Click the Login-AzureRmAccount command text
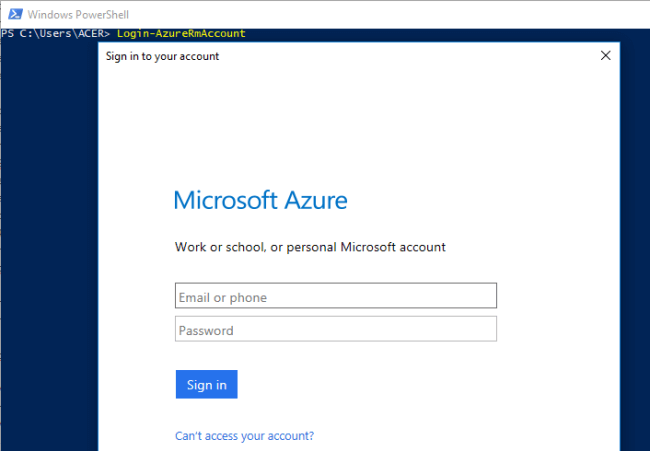650x451 pixels. (x=181, y=34)
